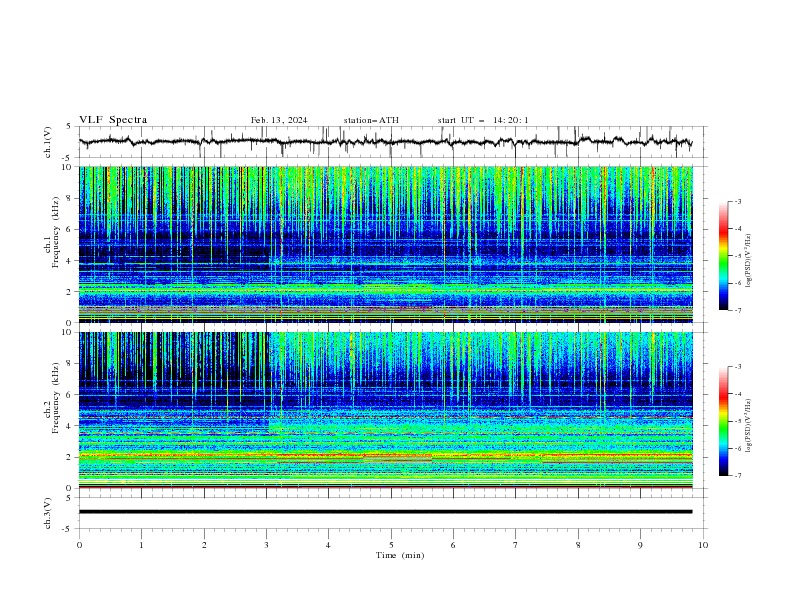
Task: Click the date 'Feb. 13, 2024'
Action: coord(279,120)
